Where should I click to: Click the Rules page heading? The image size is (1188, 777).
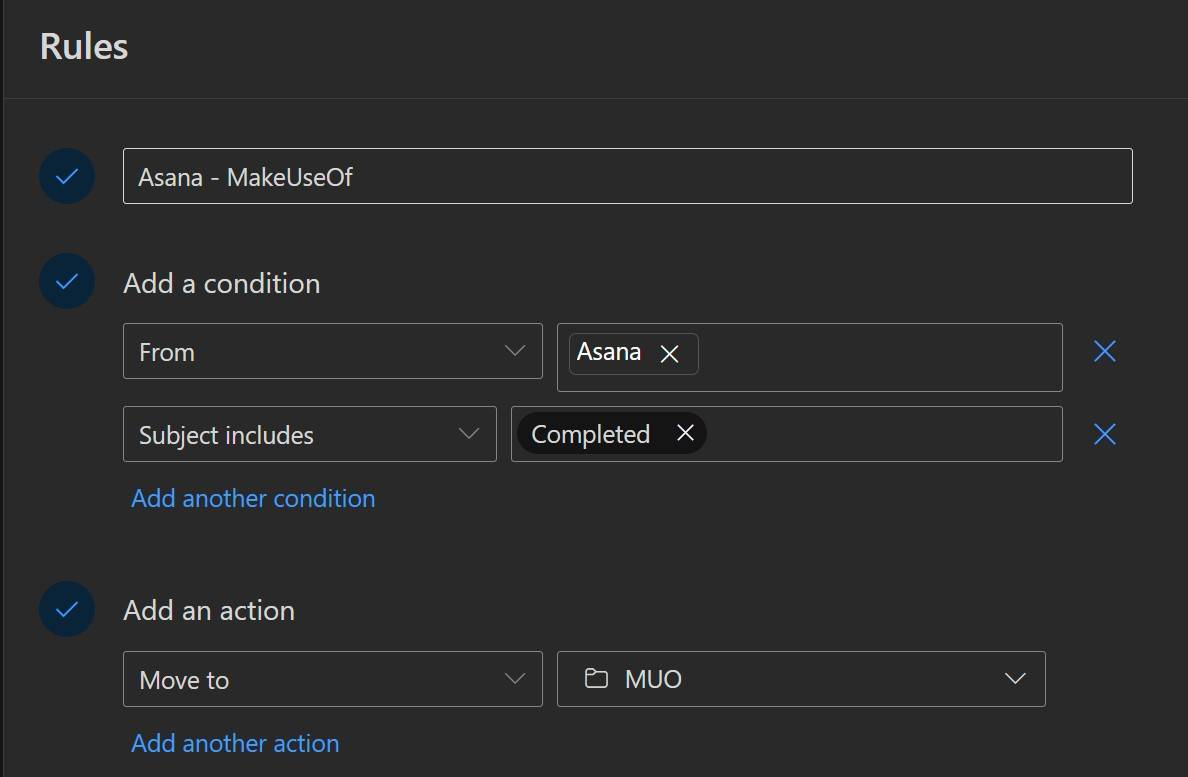(x=84, y=47)
